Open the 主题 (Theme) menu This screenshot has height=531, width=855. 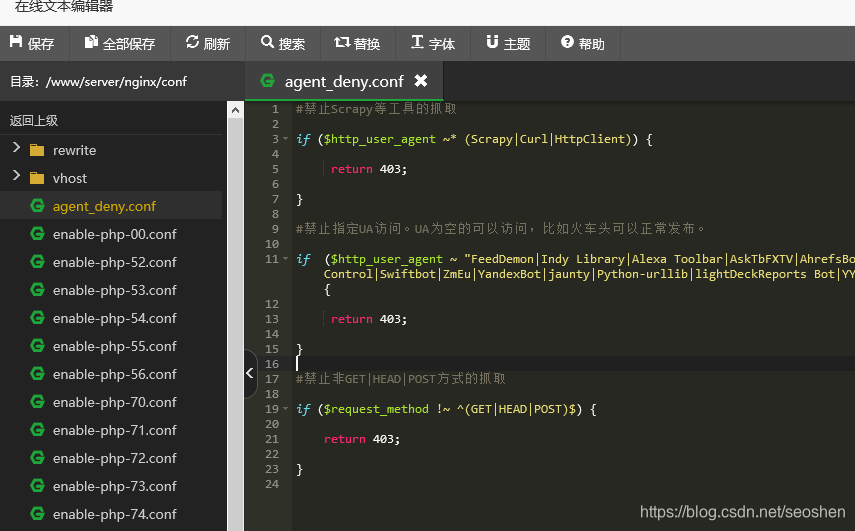click(508, 44)
